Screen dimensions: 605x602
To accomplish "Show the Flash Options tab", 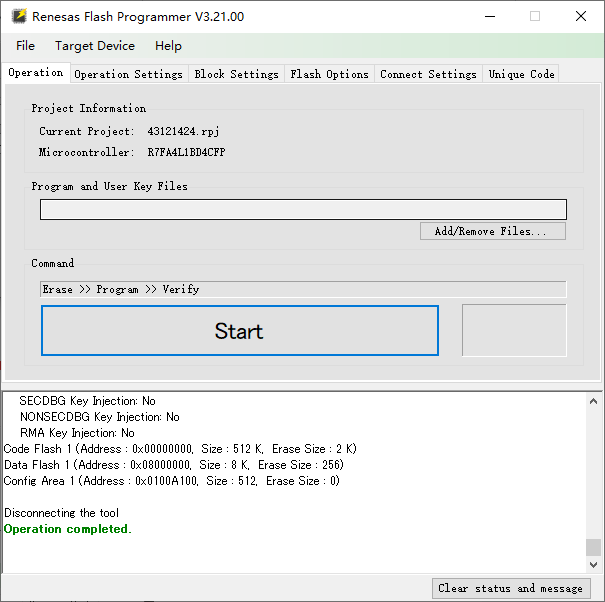I will click(329, 74).
